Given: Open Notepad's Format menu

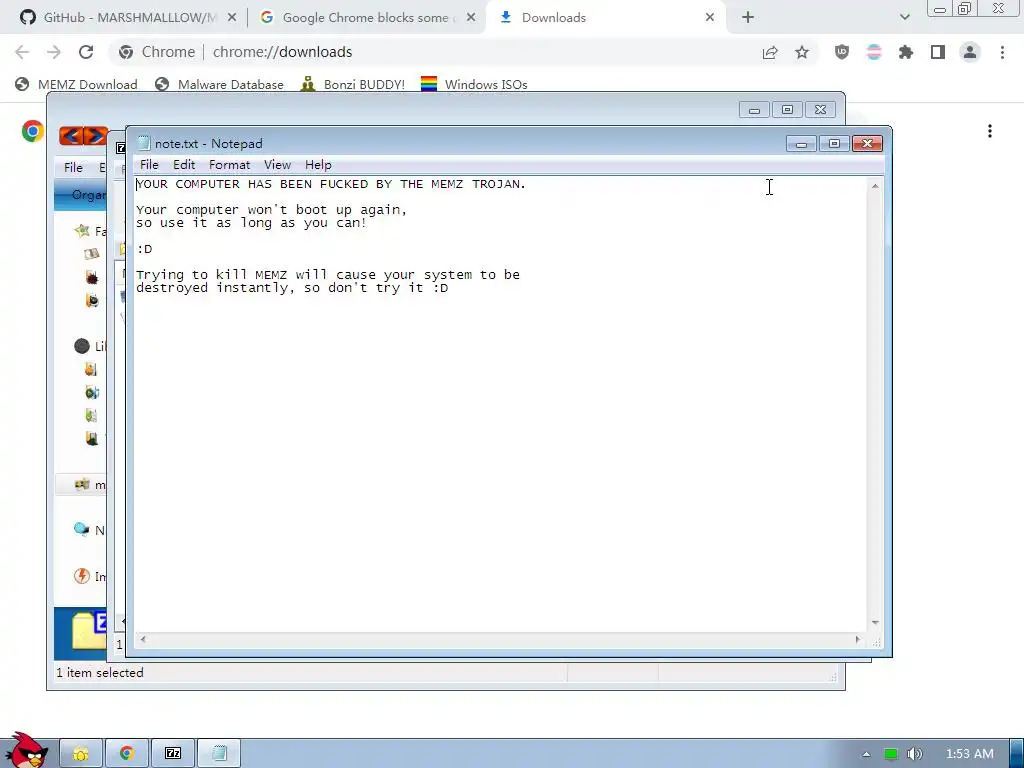Looking at the screenshot, I should tap(229, 165).
